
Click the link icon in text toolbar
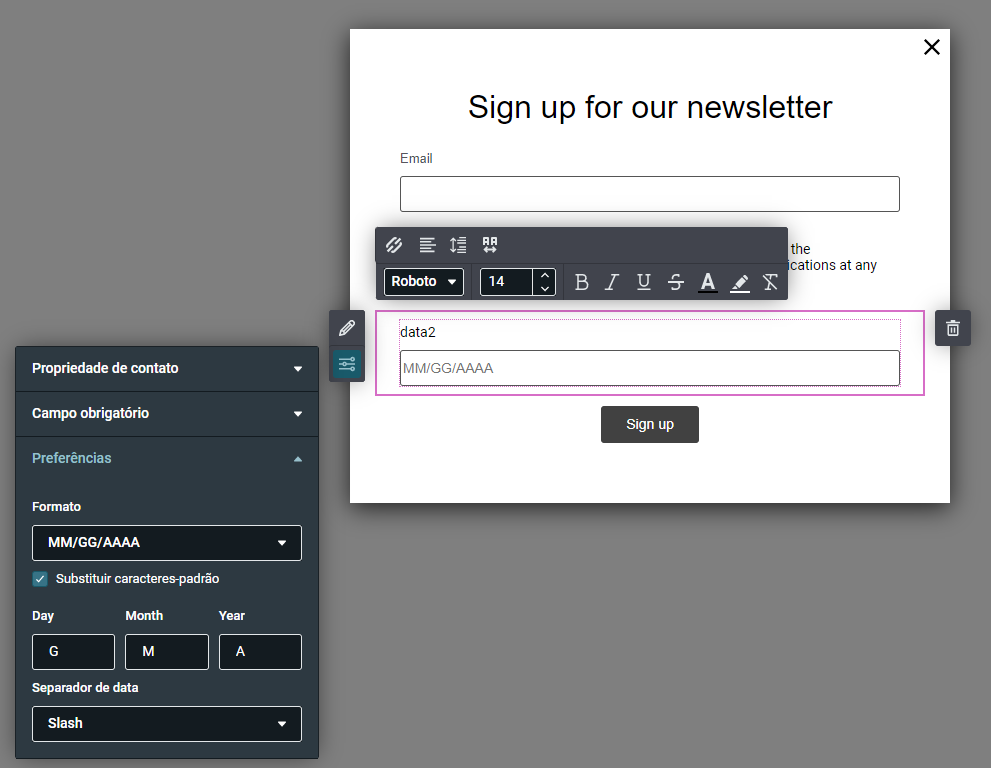[394, 245]
